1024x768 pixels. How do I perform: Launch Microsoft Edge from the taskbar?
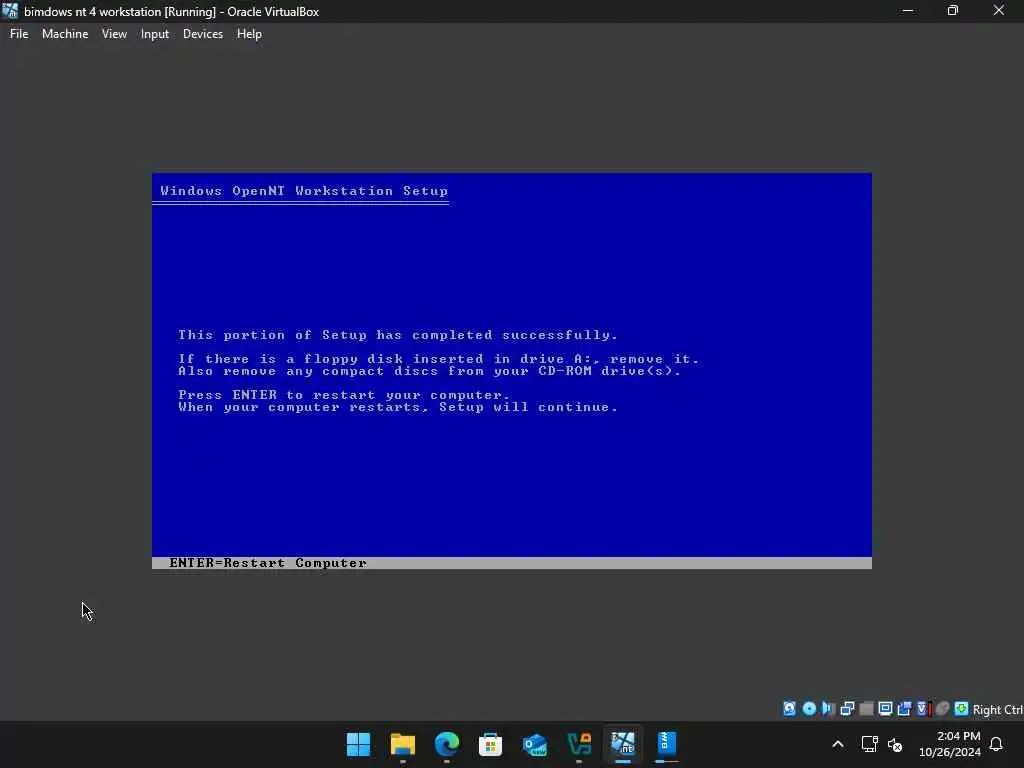(447, 744)
